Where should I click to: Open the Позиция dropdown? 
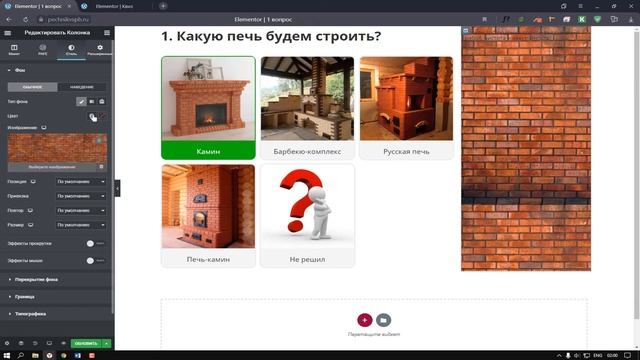81,182
